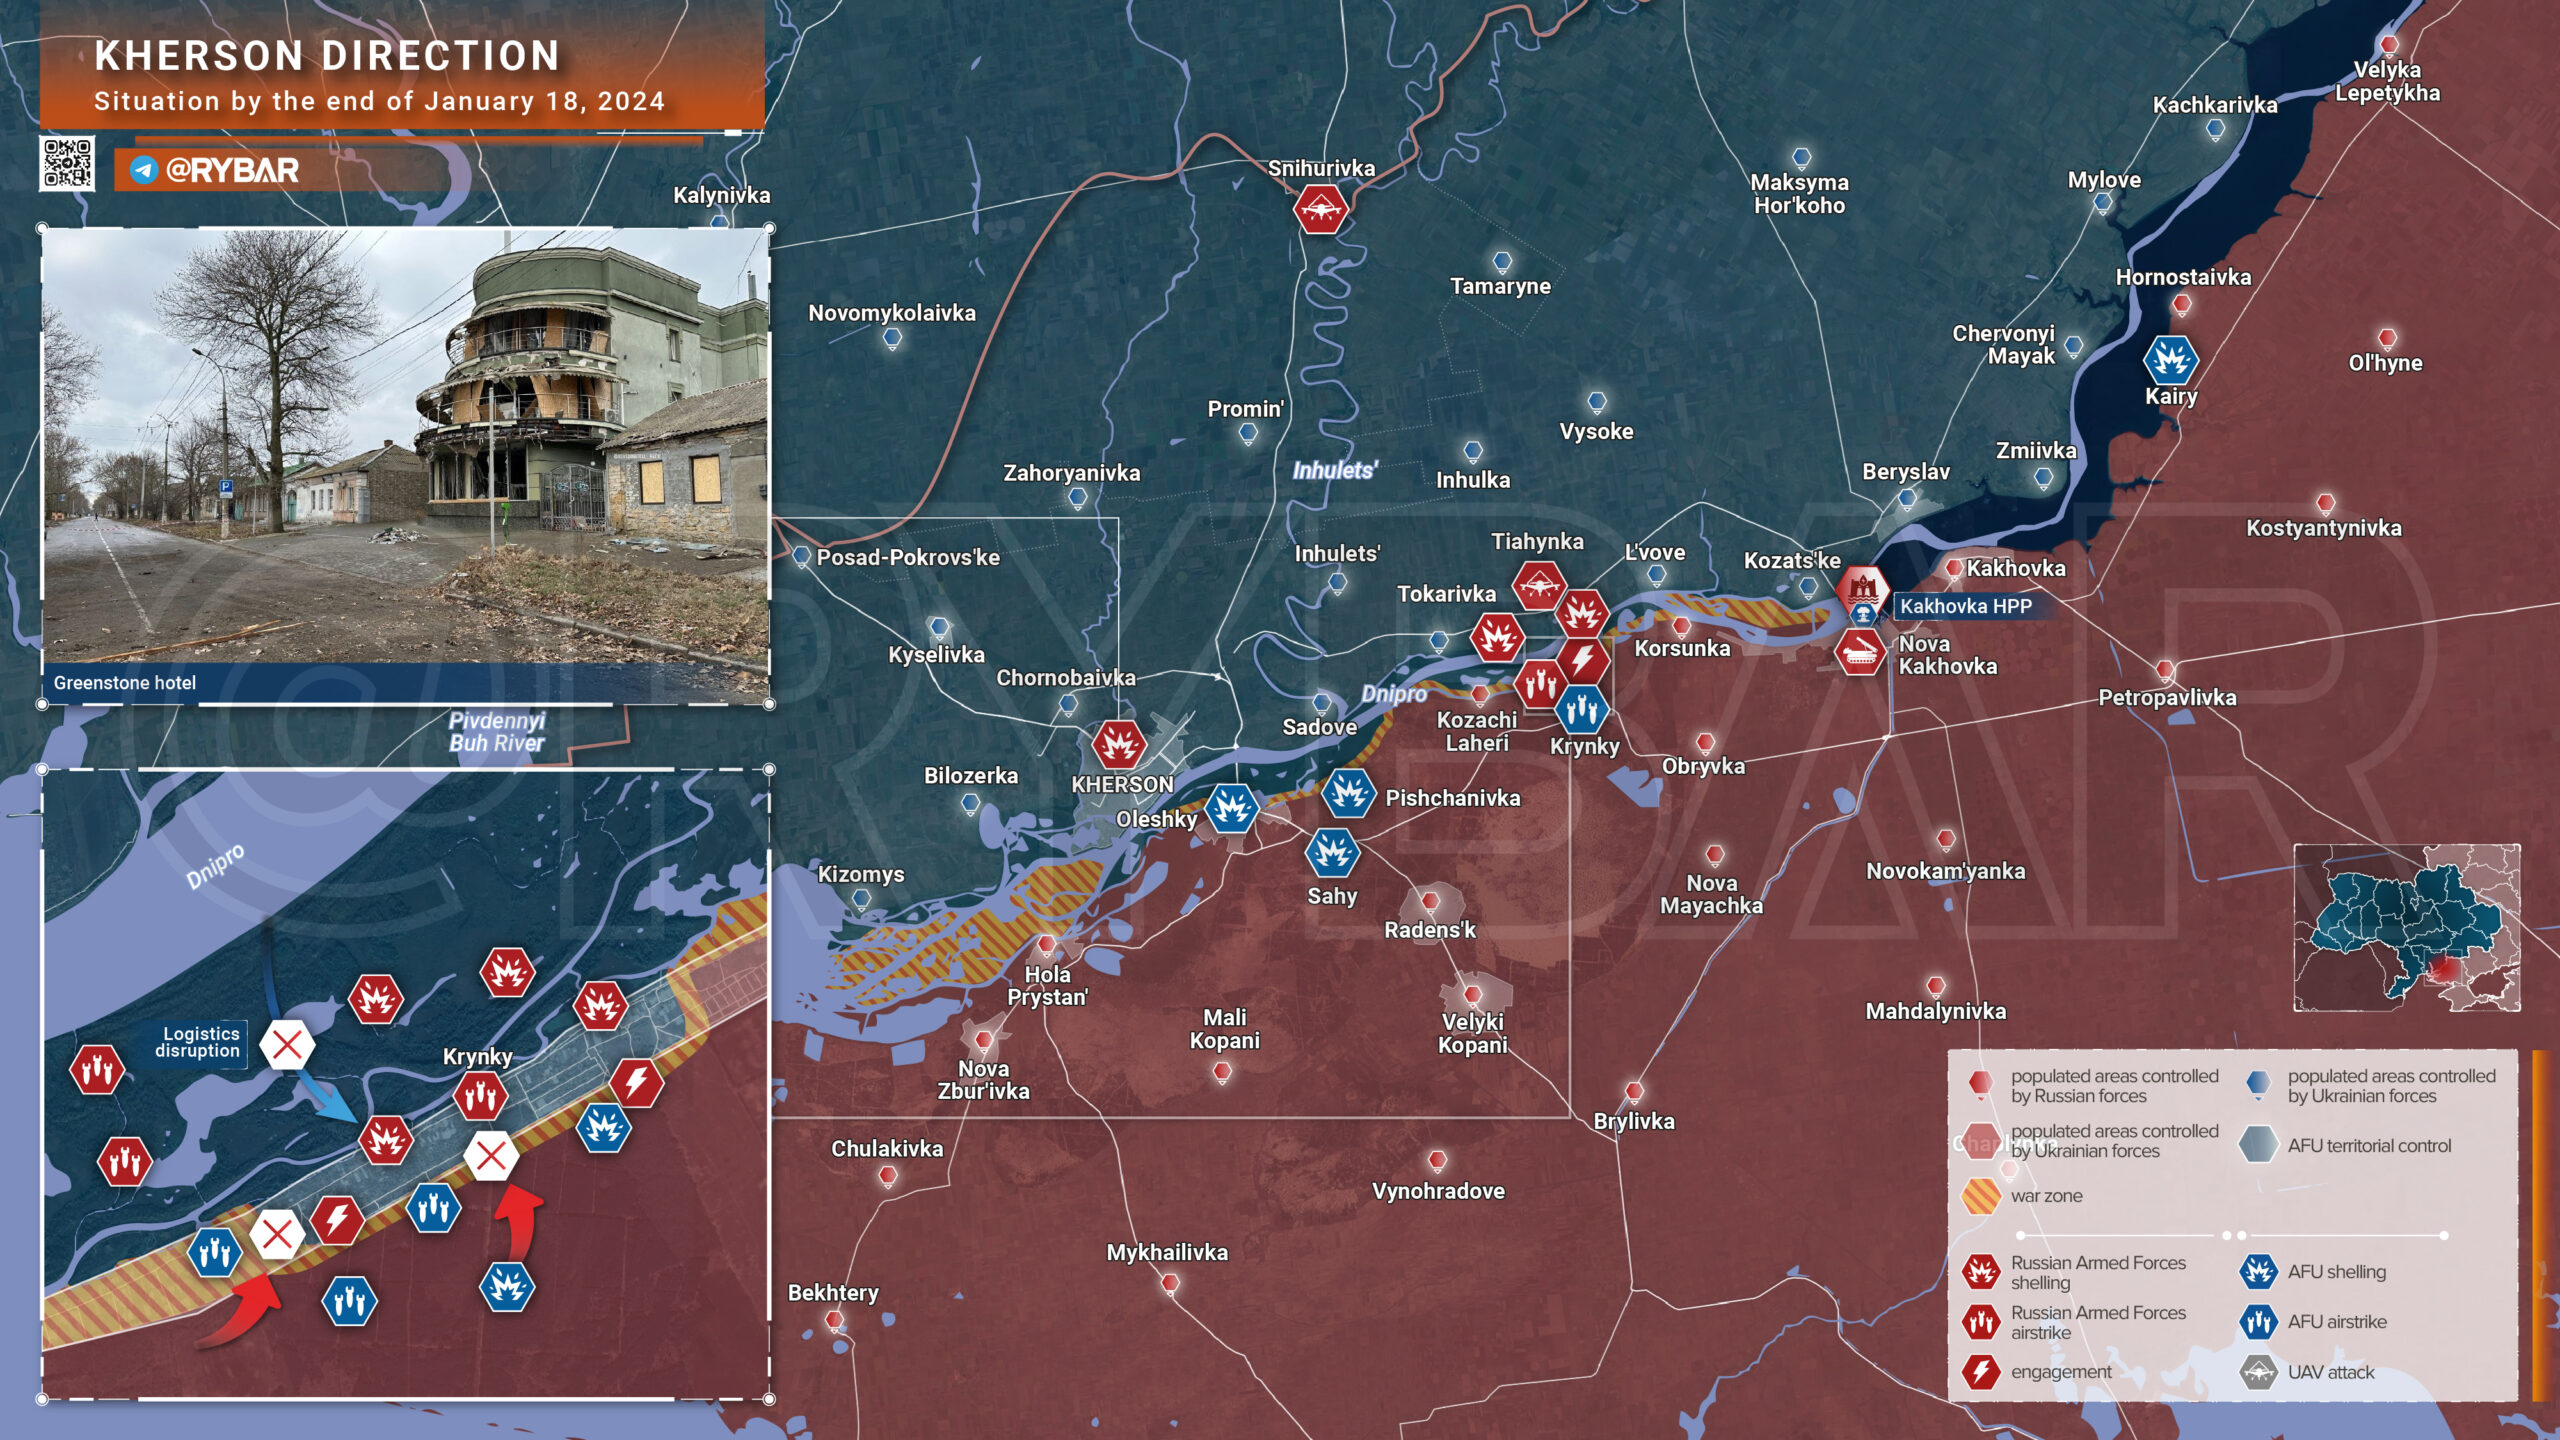2560x1440 pixels.
Task: Click the Logistics disruption X marker
Action: [x=287, y=1045]
